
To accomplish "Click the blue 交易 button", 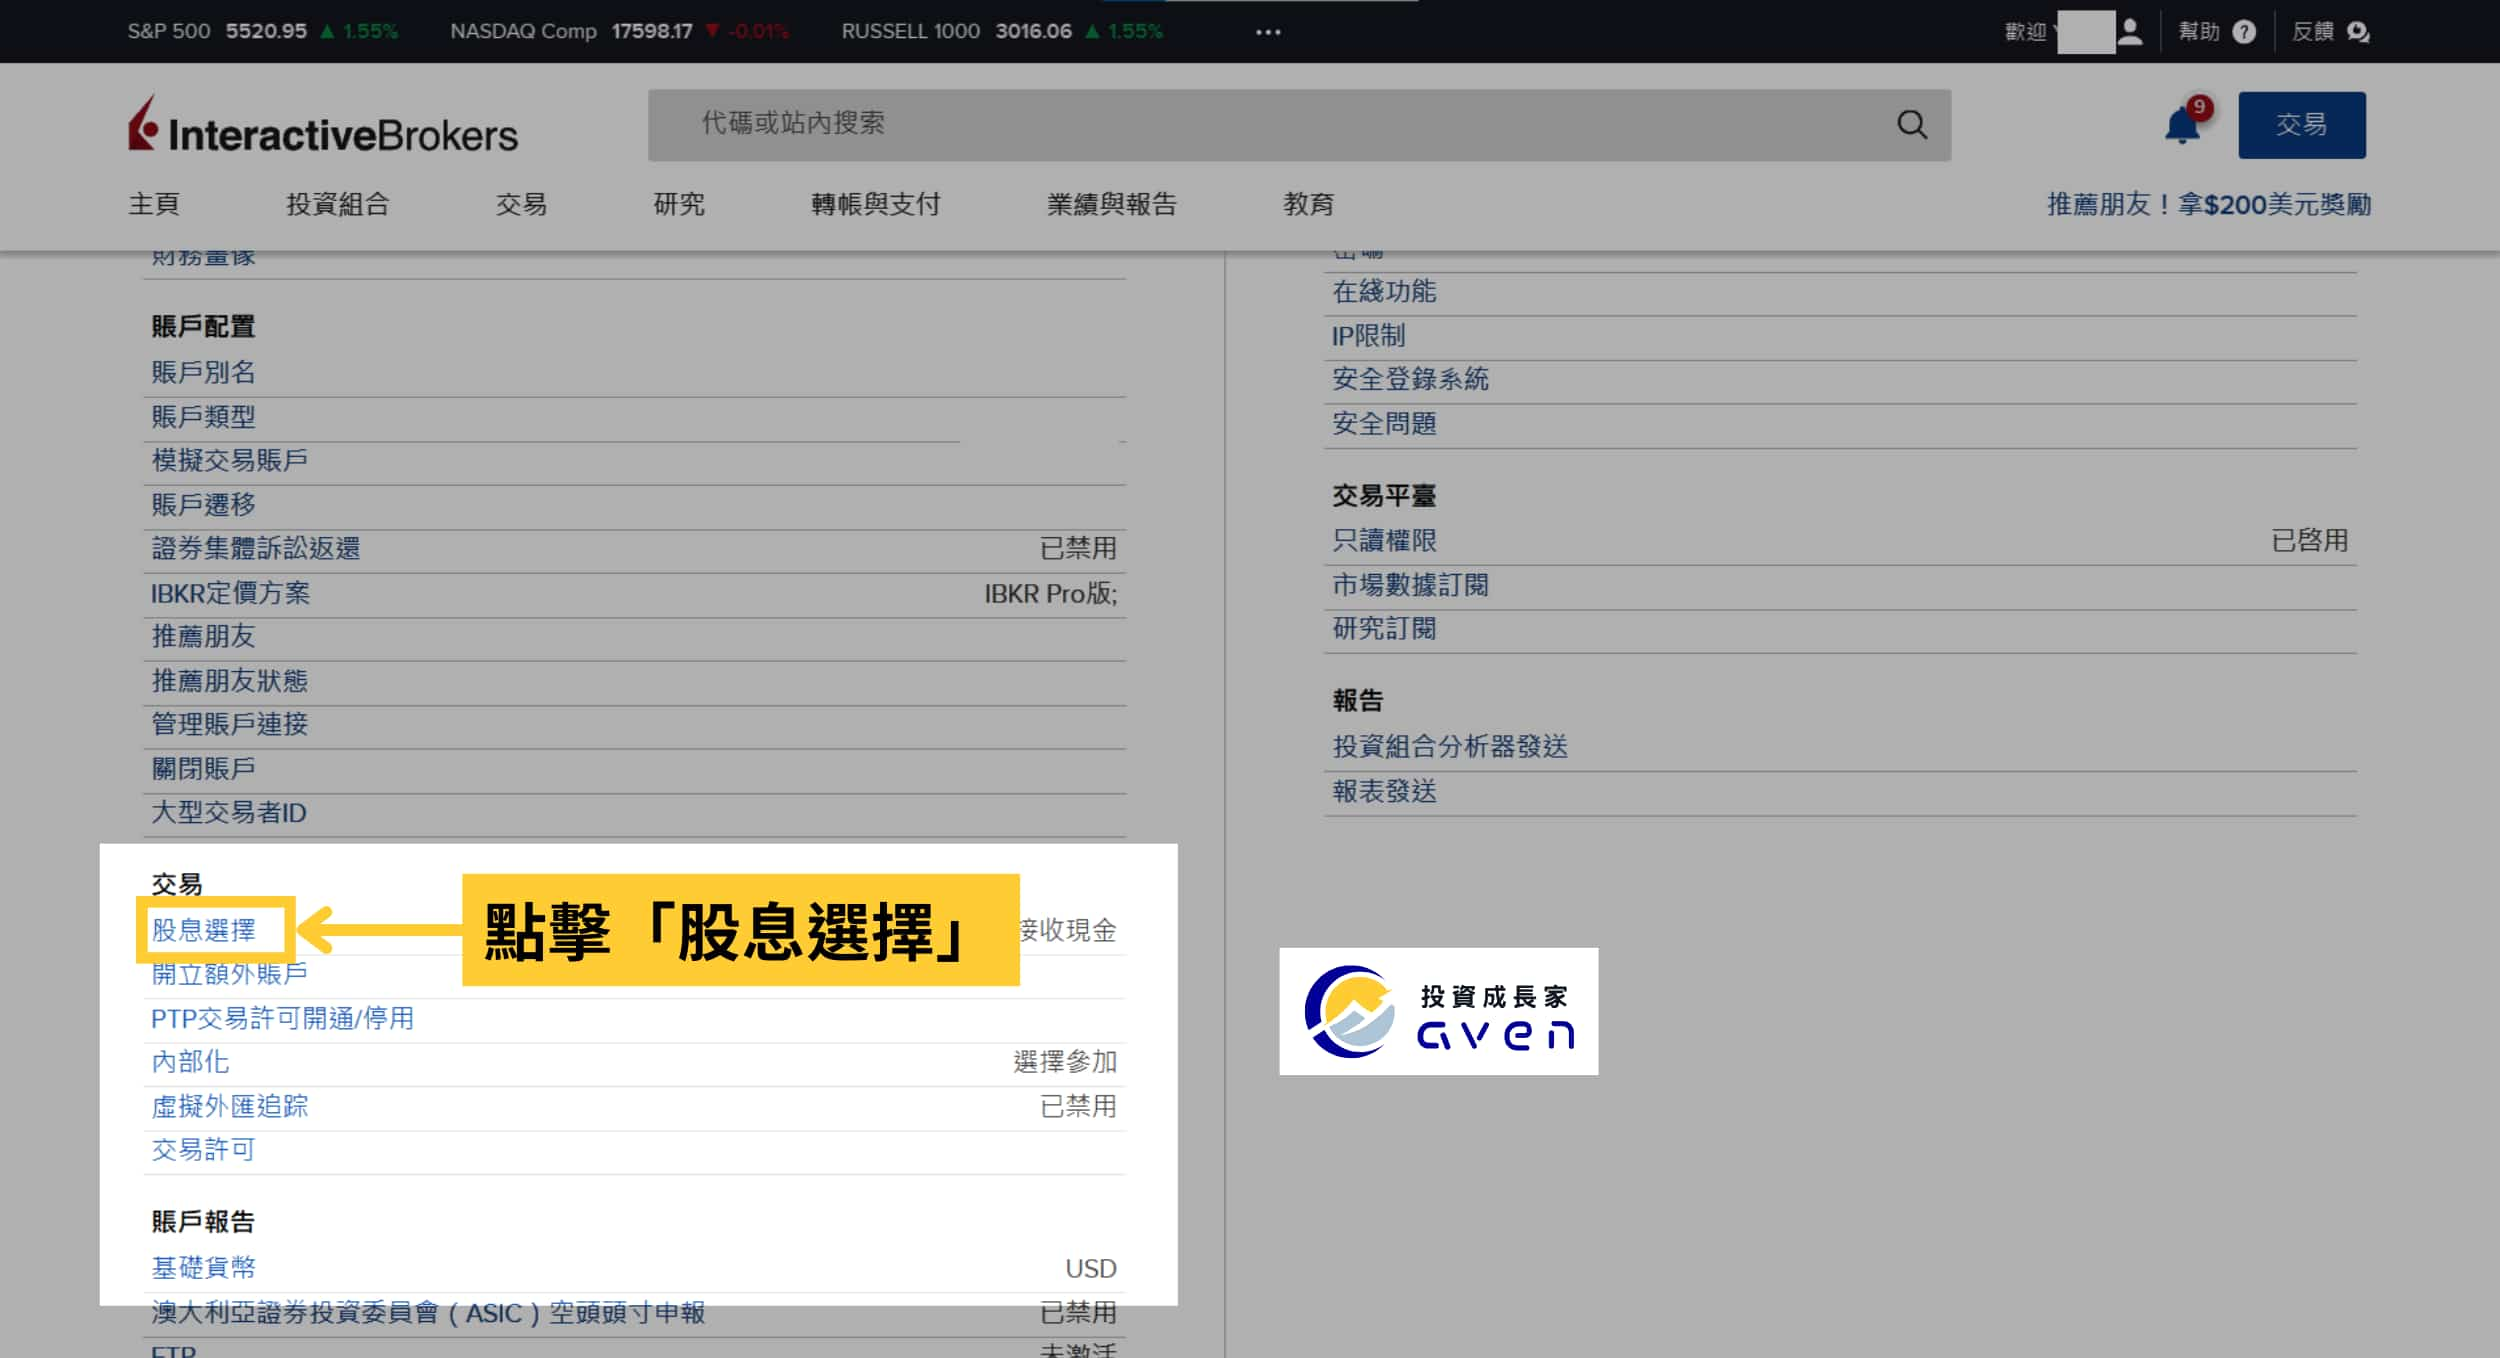I will pyautogui.click(x=2301, y=125).
